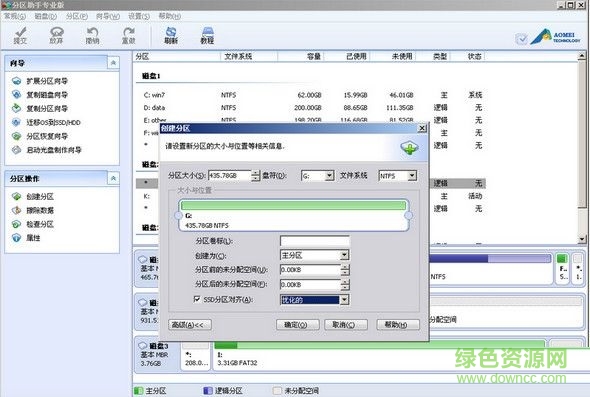Image resolution: width=590 pixels, height=397 pixels.
Task: Open the 常规 menu
Action: pos(15,16)
